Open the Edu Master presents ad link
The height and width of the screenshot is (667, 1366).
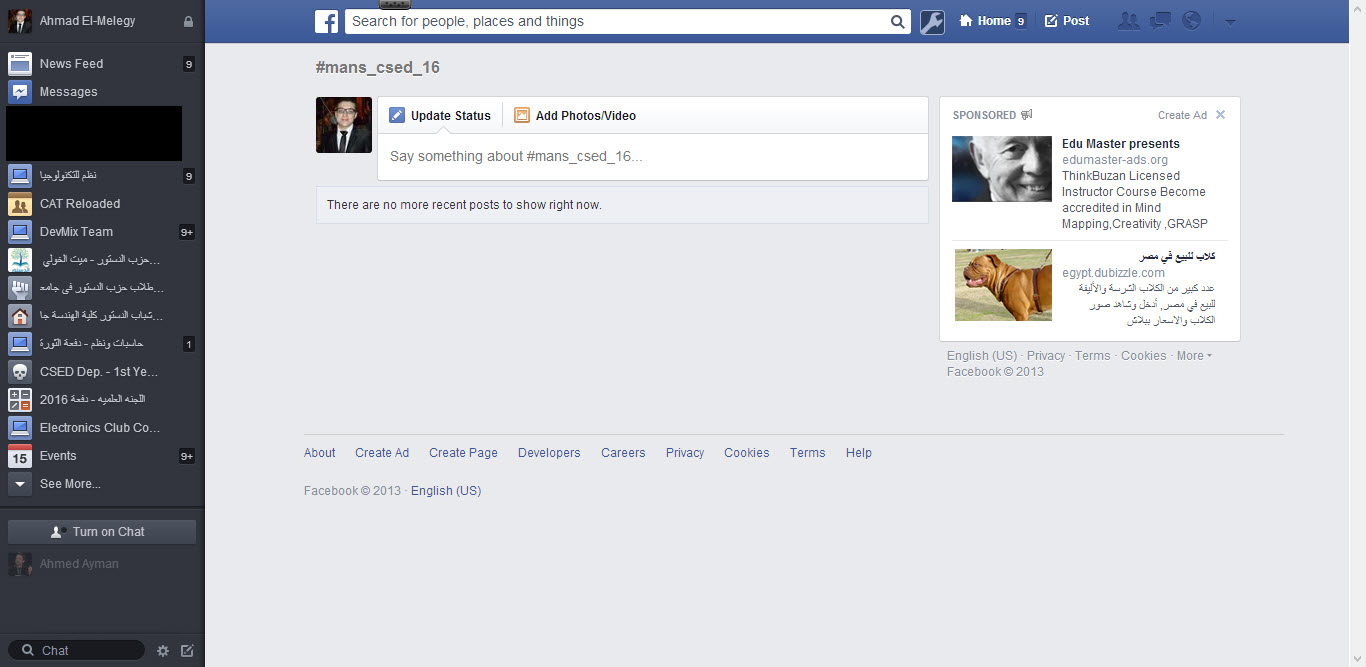1121,144
